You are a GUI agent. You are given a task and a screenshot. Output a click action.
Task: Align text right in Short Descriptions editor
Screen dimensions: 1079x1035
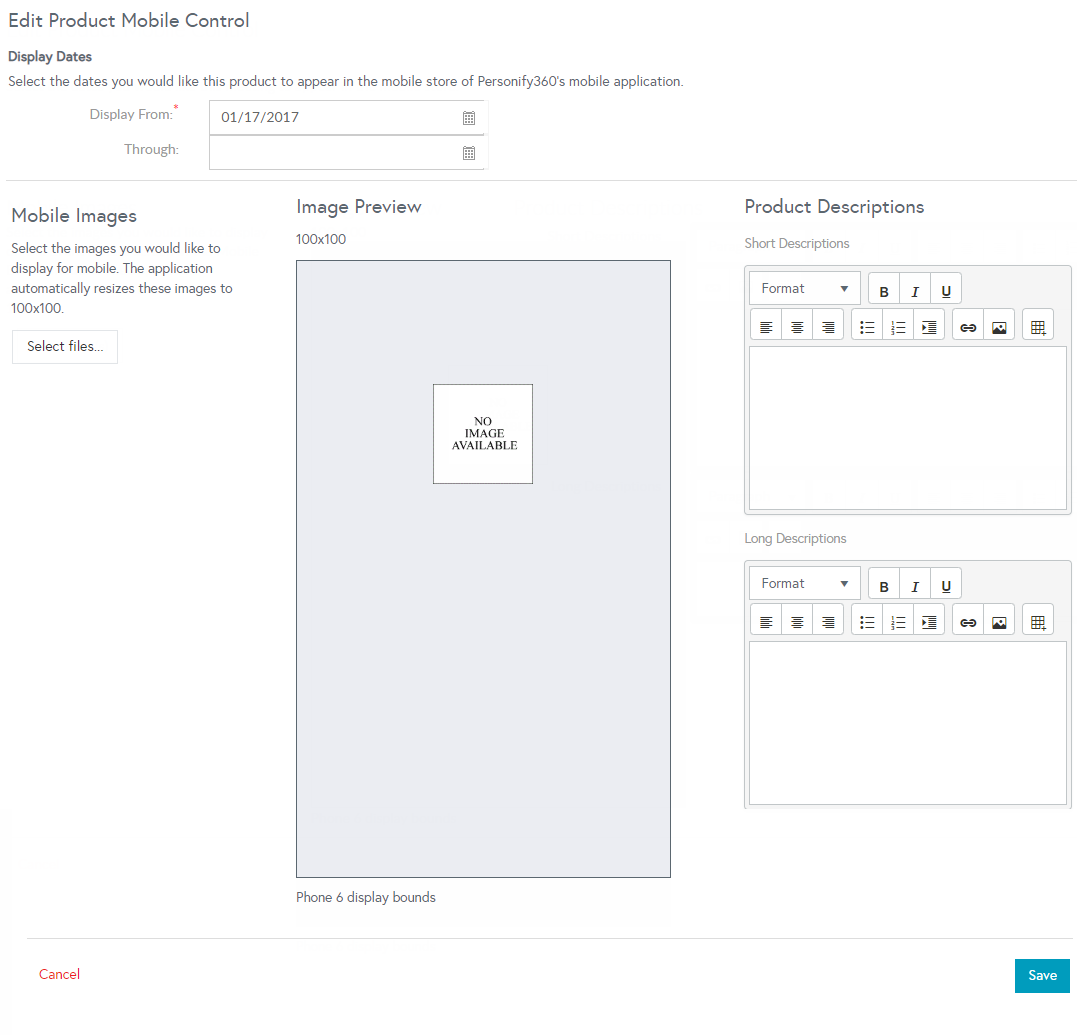828,326
